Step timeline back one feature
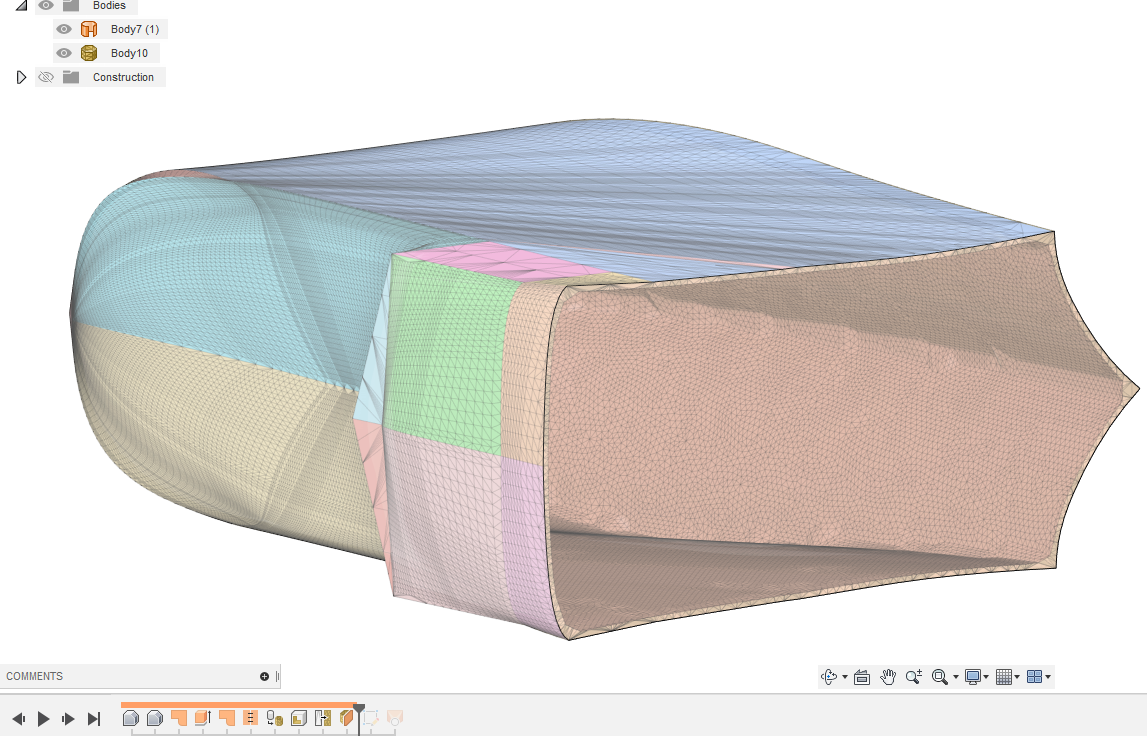1147x736 pixels. (19, 719)
